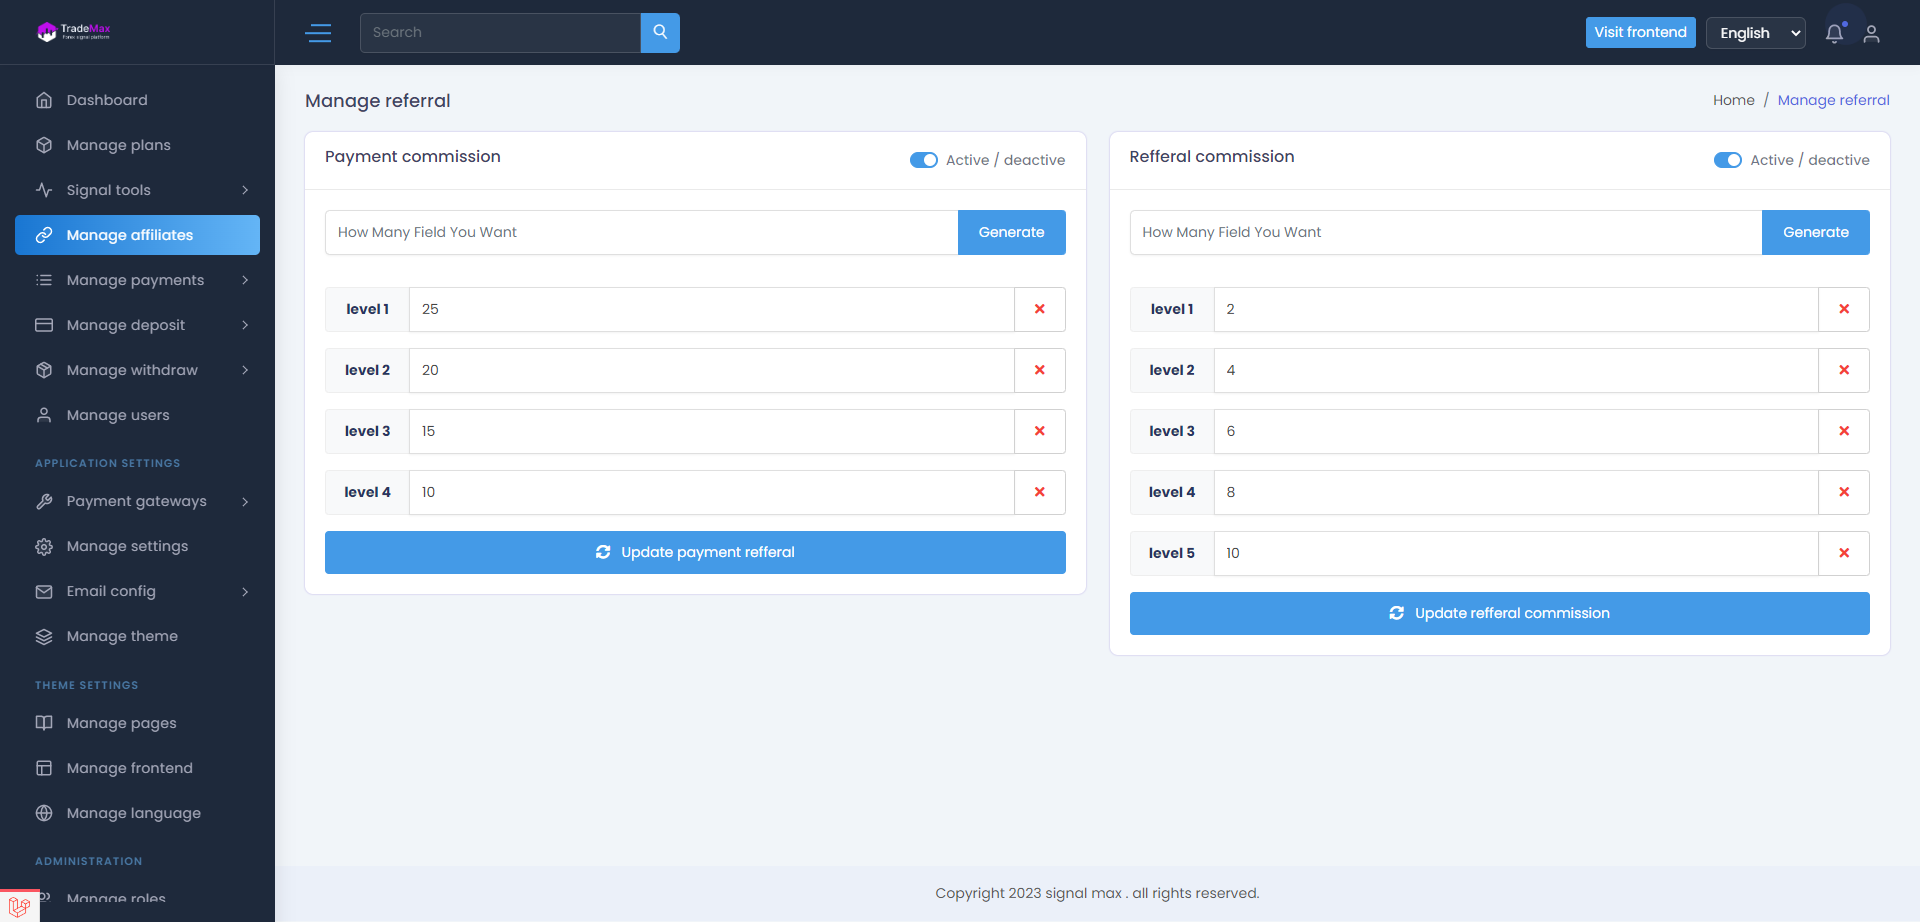The image size is (1920, 922).
Task: Remove referral commission level 2 row
Action: (x=1844, y=370)
